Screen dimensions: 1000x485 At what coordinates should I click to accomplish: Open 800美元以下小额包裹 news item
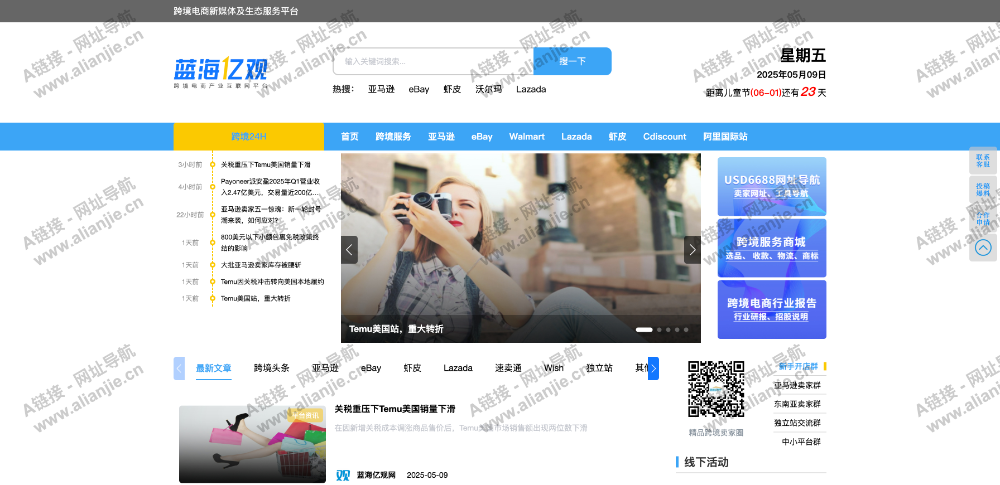(x=270, y=242)
